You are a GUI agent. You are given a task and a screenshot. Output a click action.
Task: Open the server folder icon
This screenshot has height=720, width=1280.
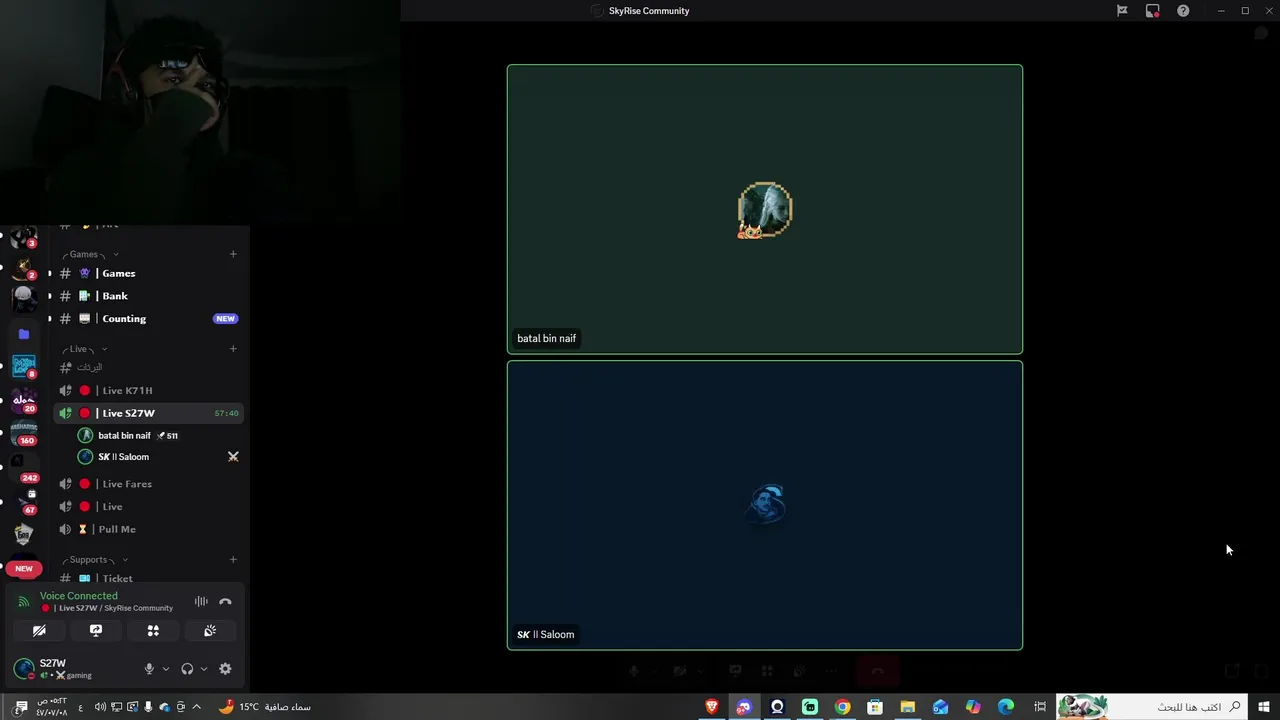(x=24, y=334)
